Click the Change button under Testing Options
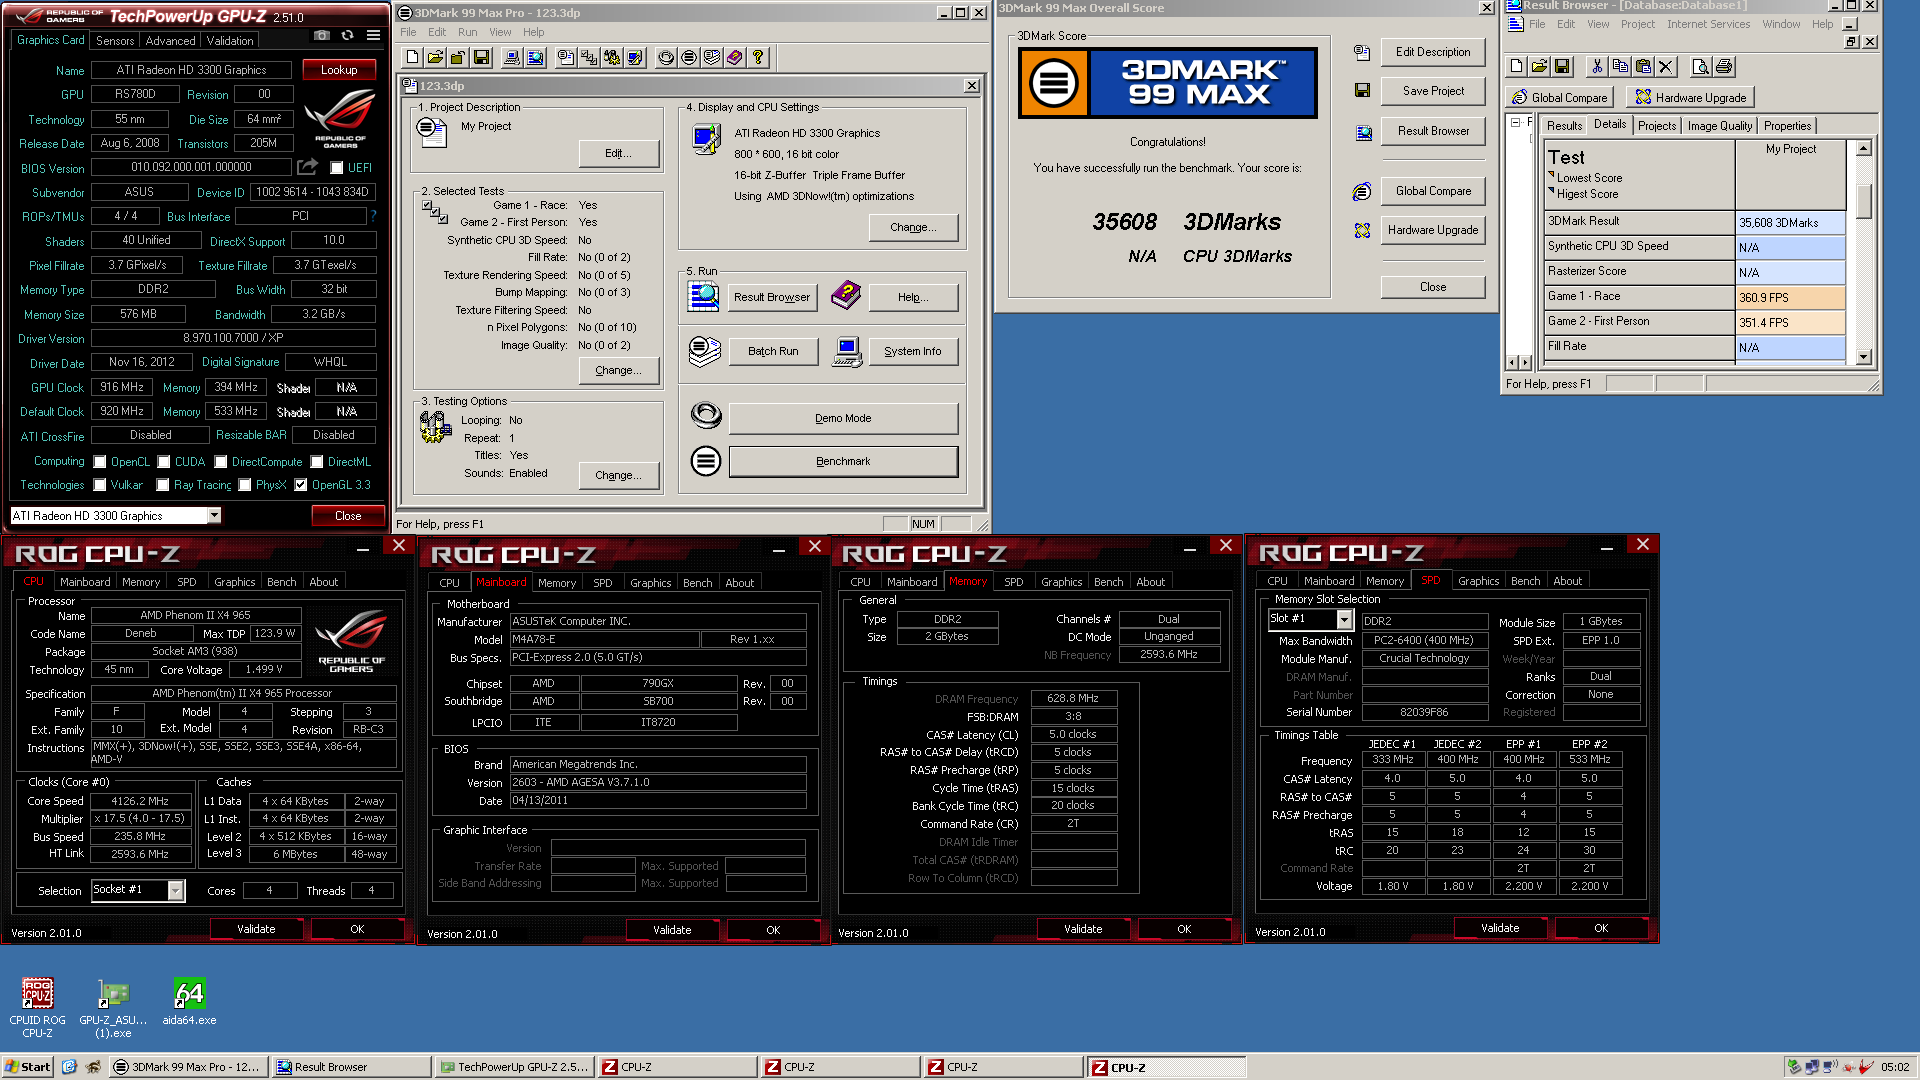Image resolution: width=1920 pixels, height=1080 pixels. click(619, 476)
